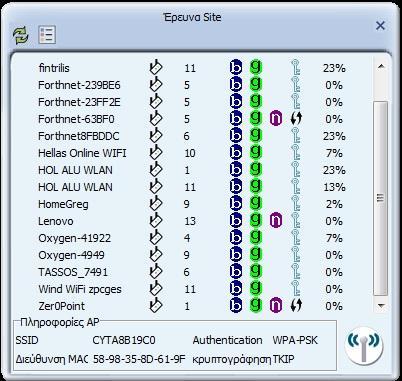This screenshot has width=402, height=381.
Task: Select the Lenovo network
Action: (x=56, y=221)
